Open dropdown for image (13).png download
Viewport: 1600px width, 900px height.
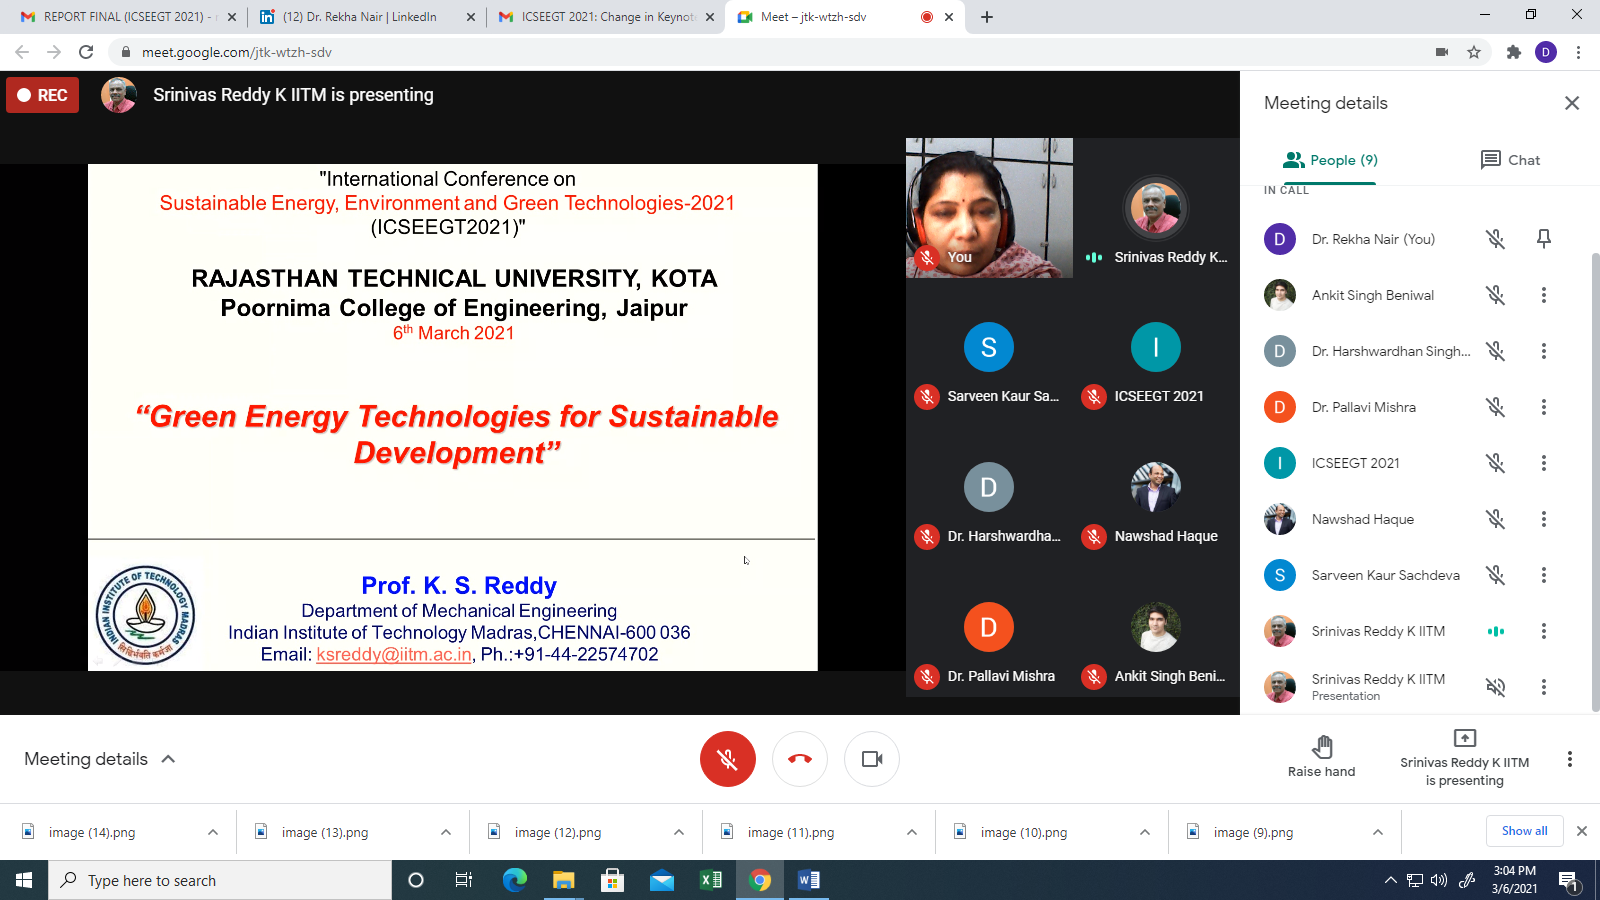(x=445, y=832)
